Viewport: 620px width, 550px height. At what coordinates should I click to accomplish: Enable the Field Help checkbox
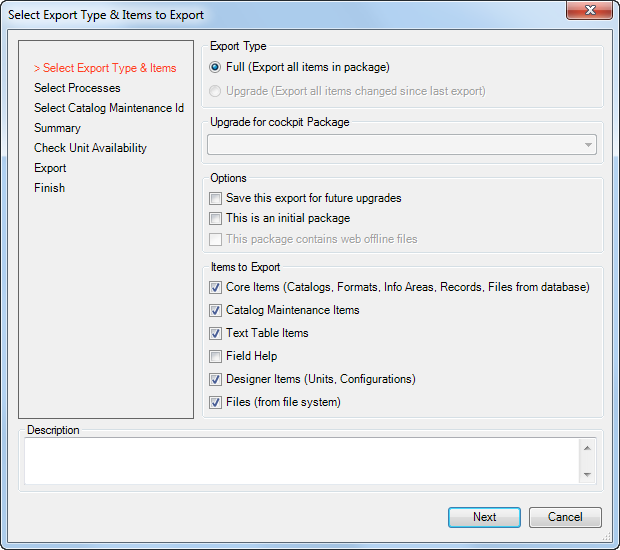[x=215, y=356]
